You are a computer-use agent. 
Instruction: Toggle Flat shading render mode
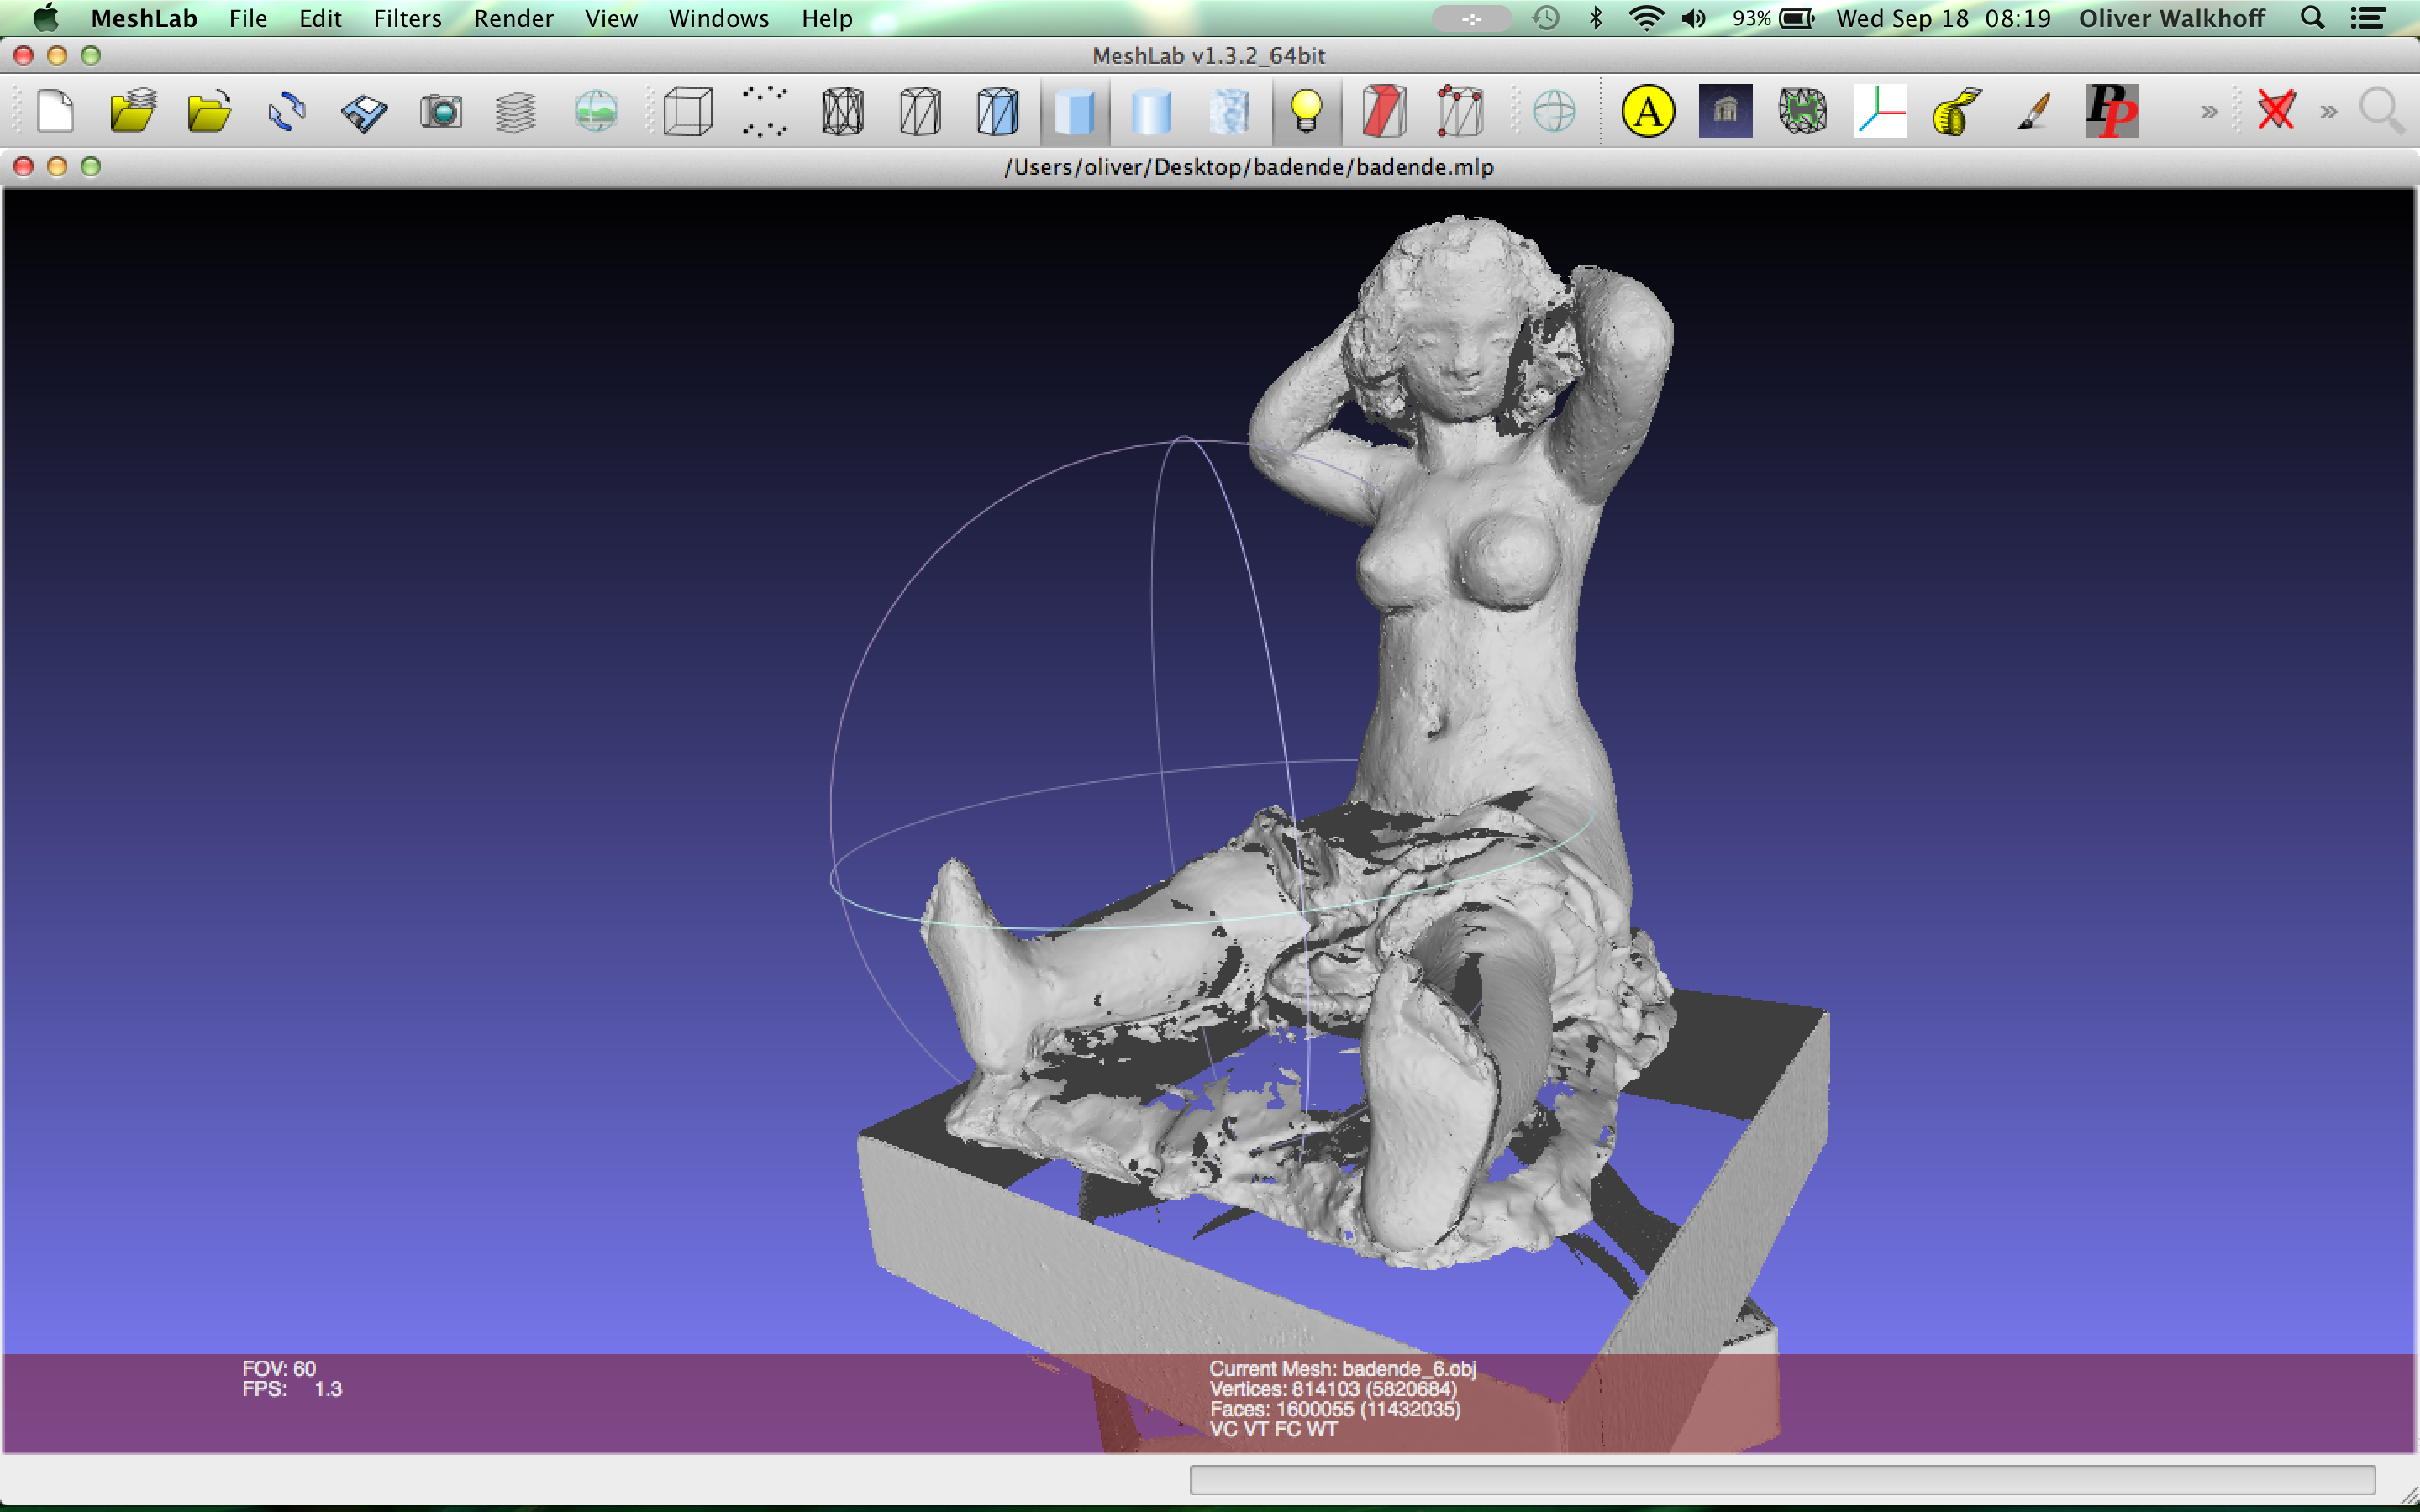tap(1075, 111)
